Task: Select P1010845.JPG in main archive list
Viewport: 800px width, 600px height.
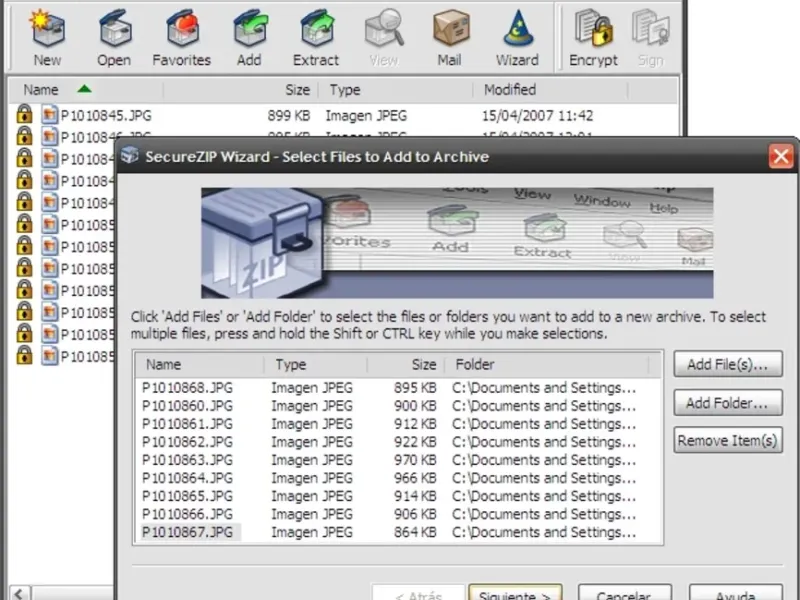Action: point(106,116)
